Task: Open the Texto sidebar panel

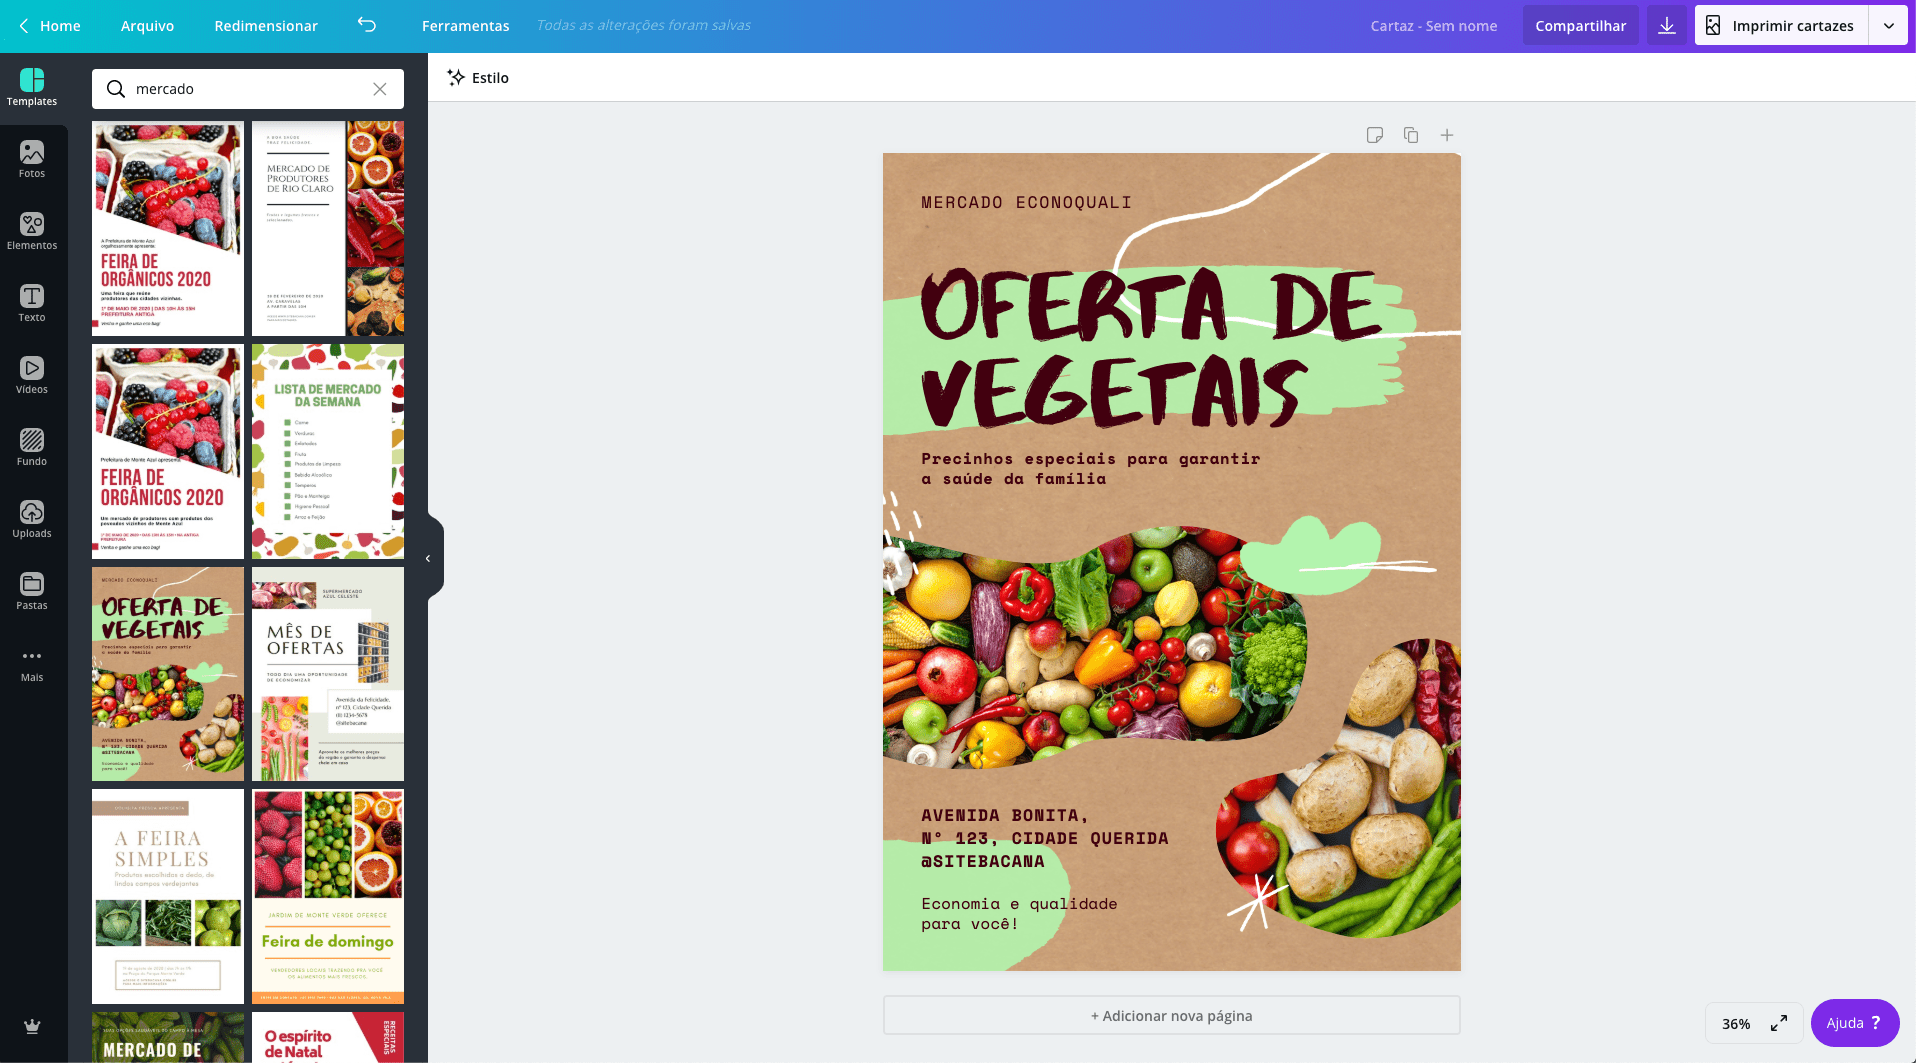Action: [32, 304]
